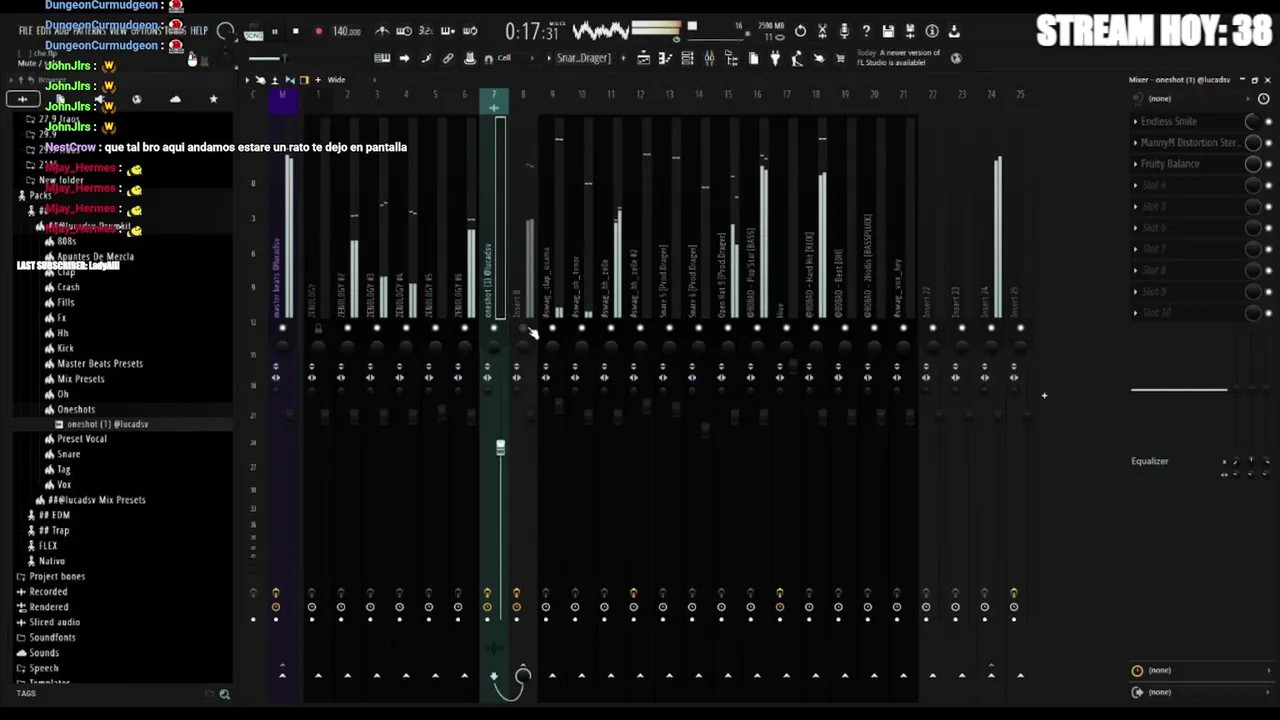Save project with the floppy disk icon
Screen dimensions: 1280x720
888,32
